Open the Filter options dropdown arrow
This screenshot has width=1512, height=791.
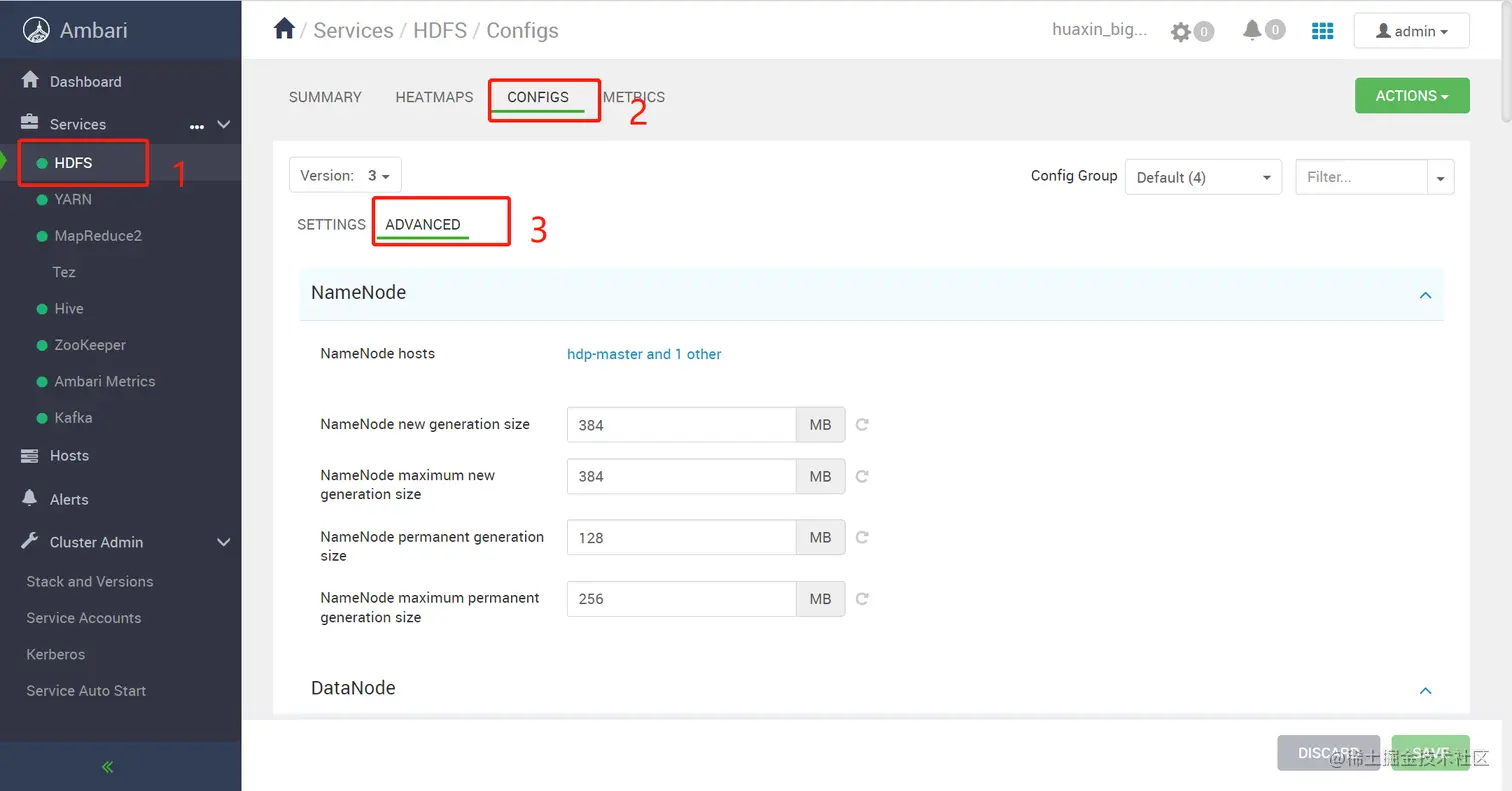[1441, 177]
